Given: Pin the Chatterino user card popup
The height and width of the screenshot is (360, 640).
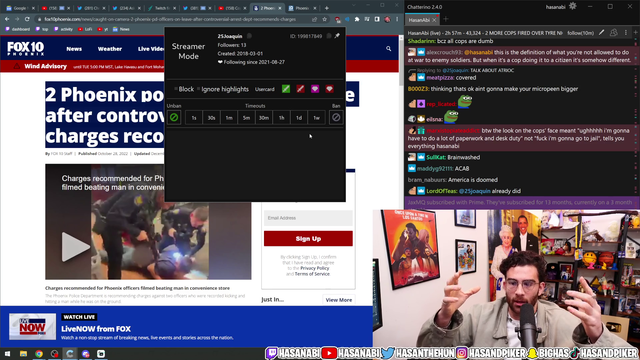Looking at the screenshot, I should [x=337, y=36].
